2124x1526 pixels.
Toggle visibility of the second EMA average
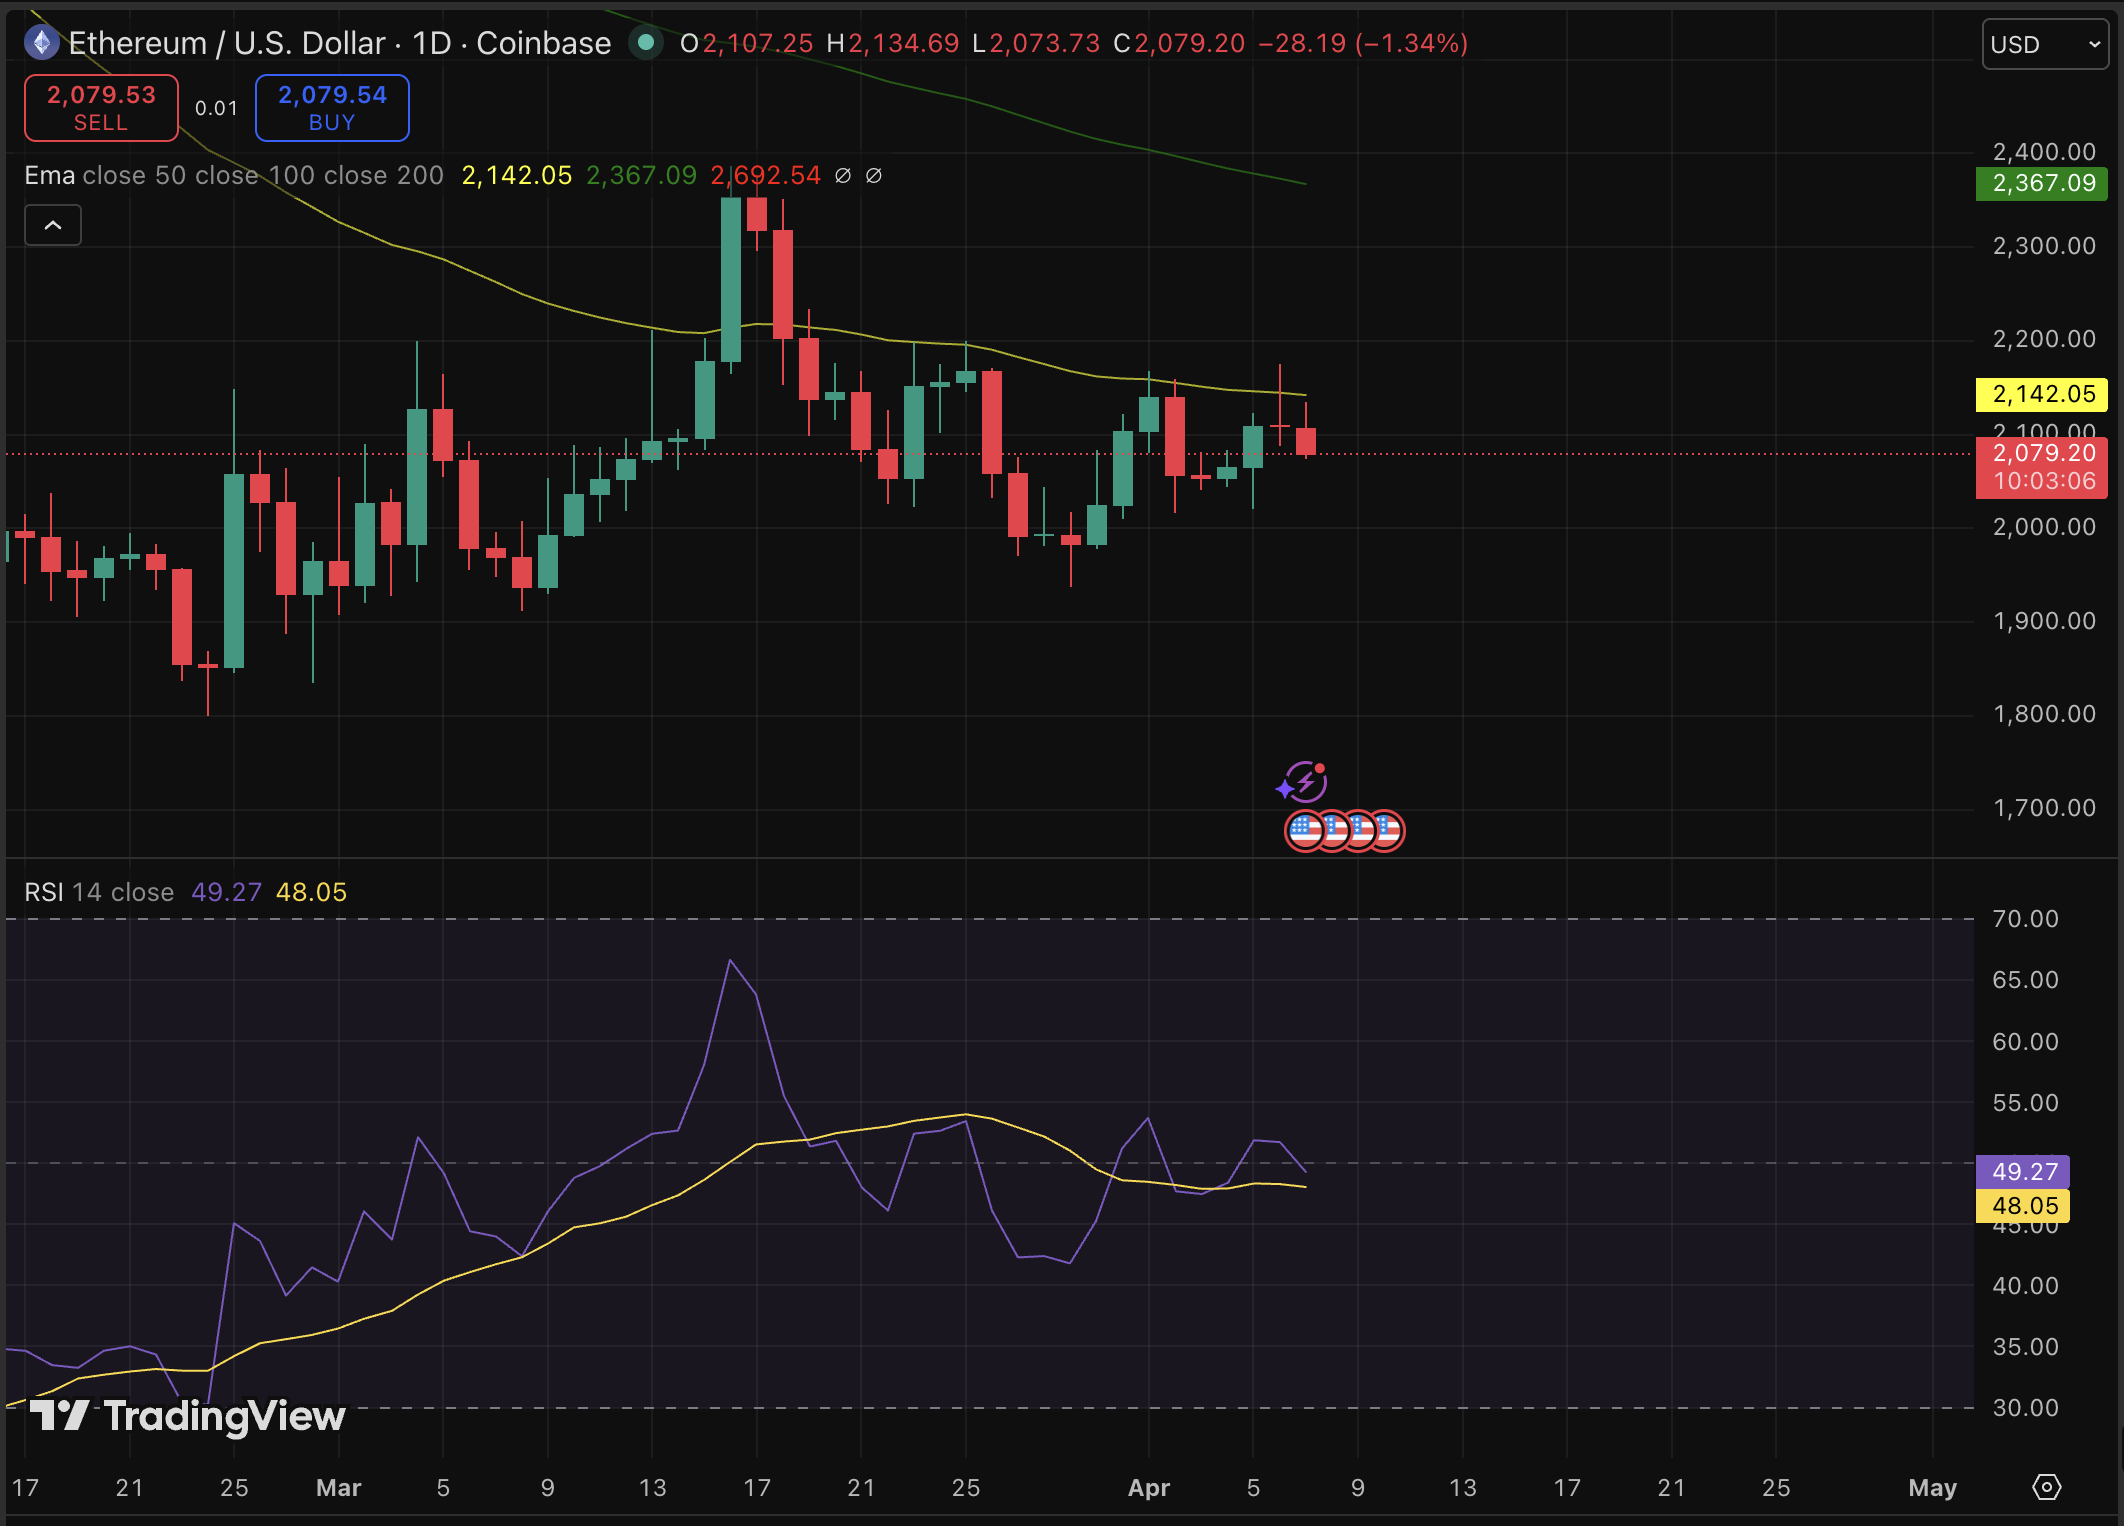875,175
